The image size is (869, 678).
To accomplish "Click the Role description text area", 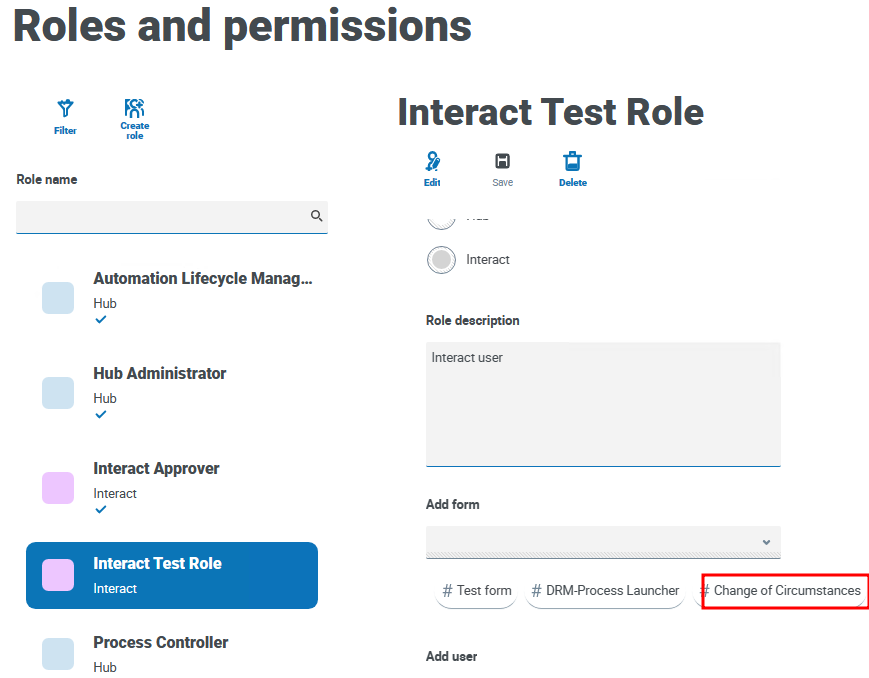I will [x=603, y=404].
